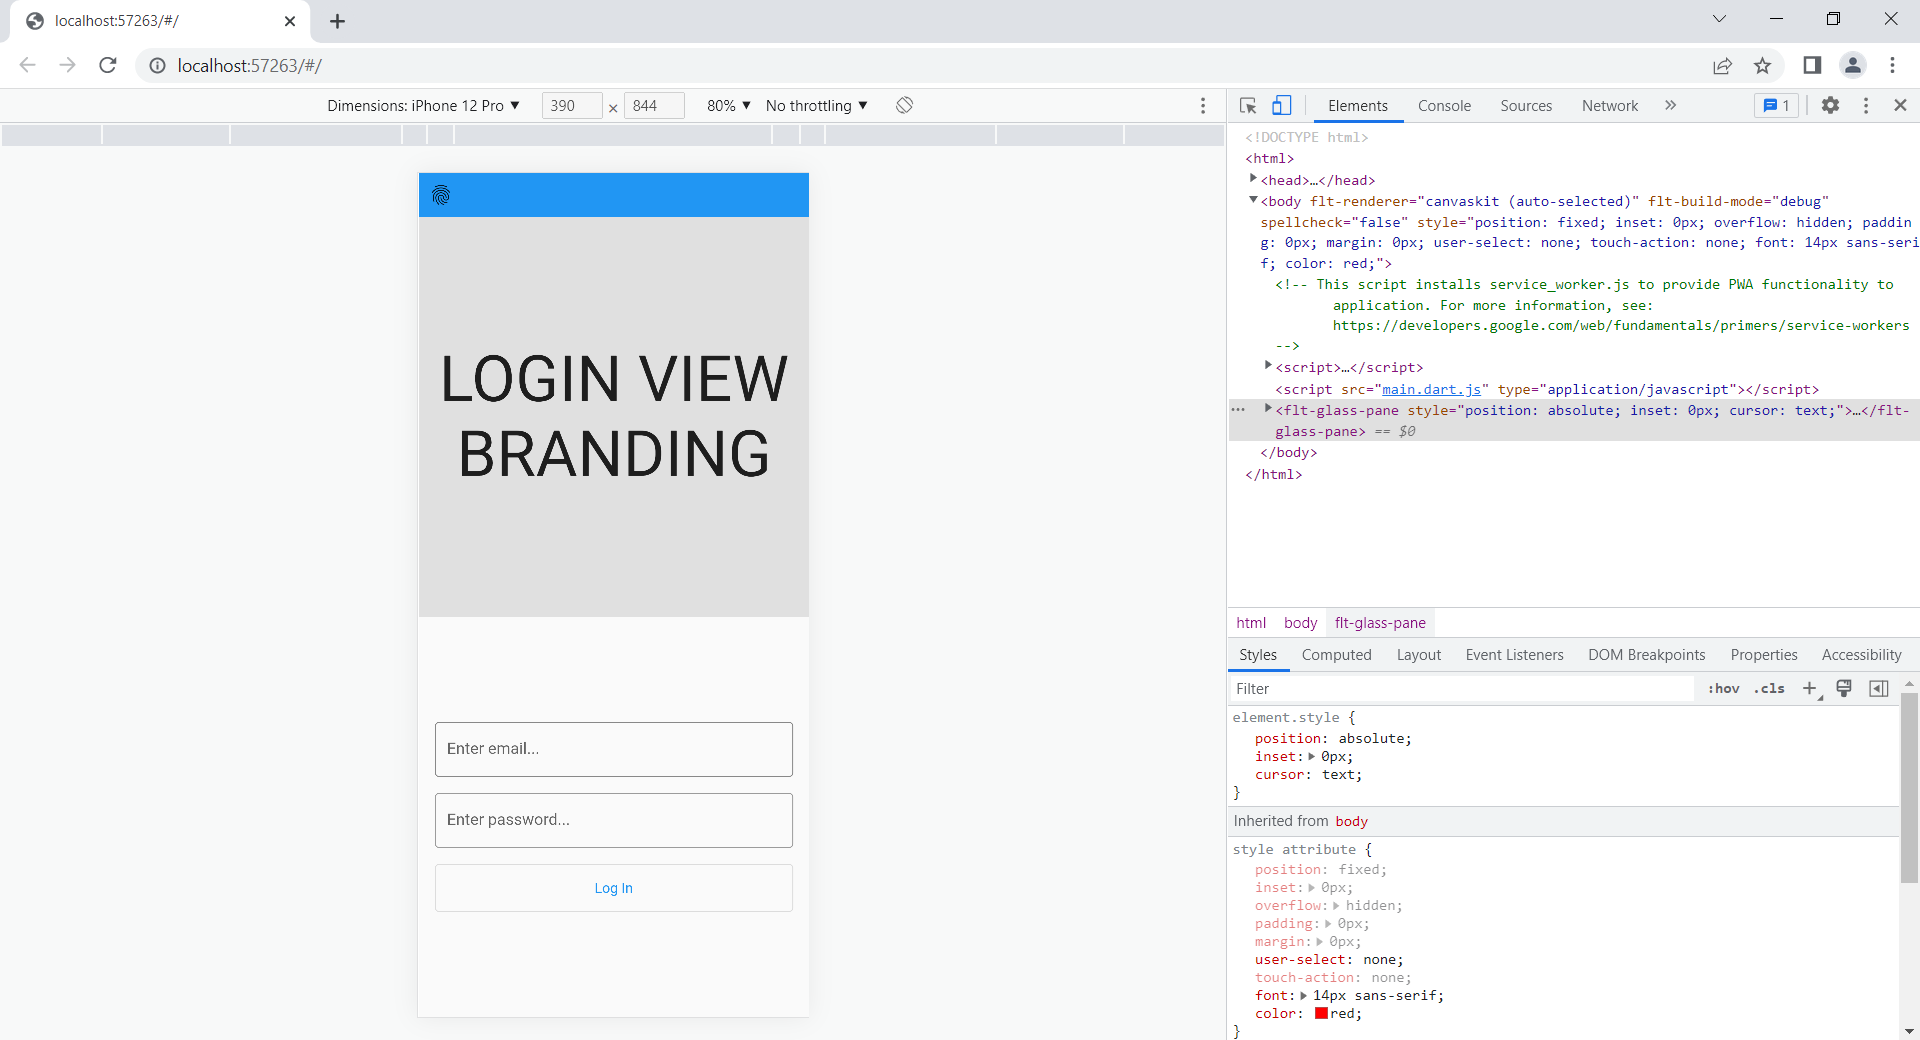The height and width of the screenshot is (1040, 1920).
Task: Open the Chrome main menu
Action: (x=1892, y=65)
